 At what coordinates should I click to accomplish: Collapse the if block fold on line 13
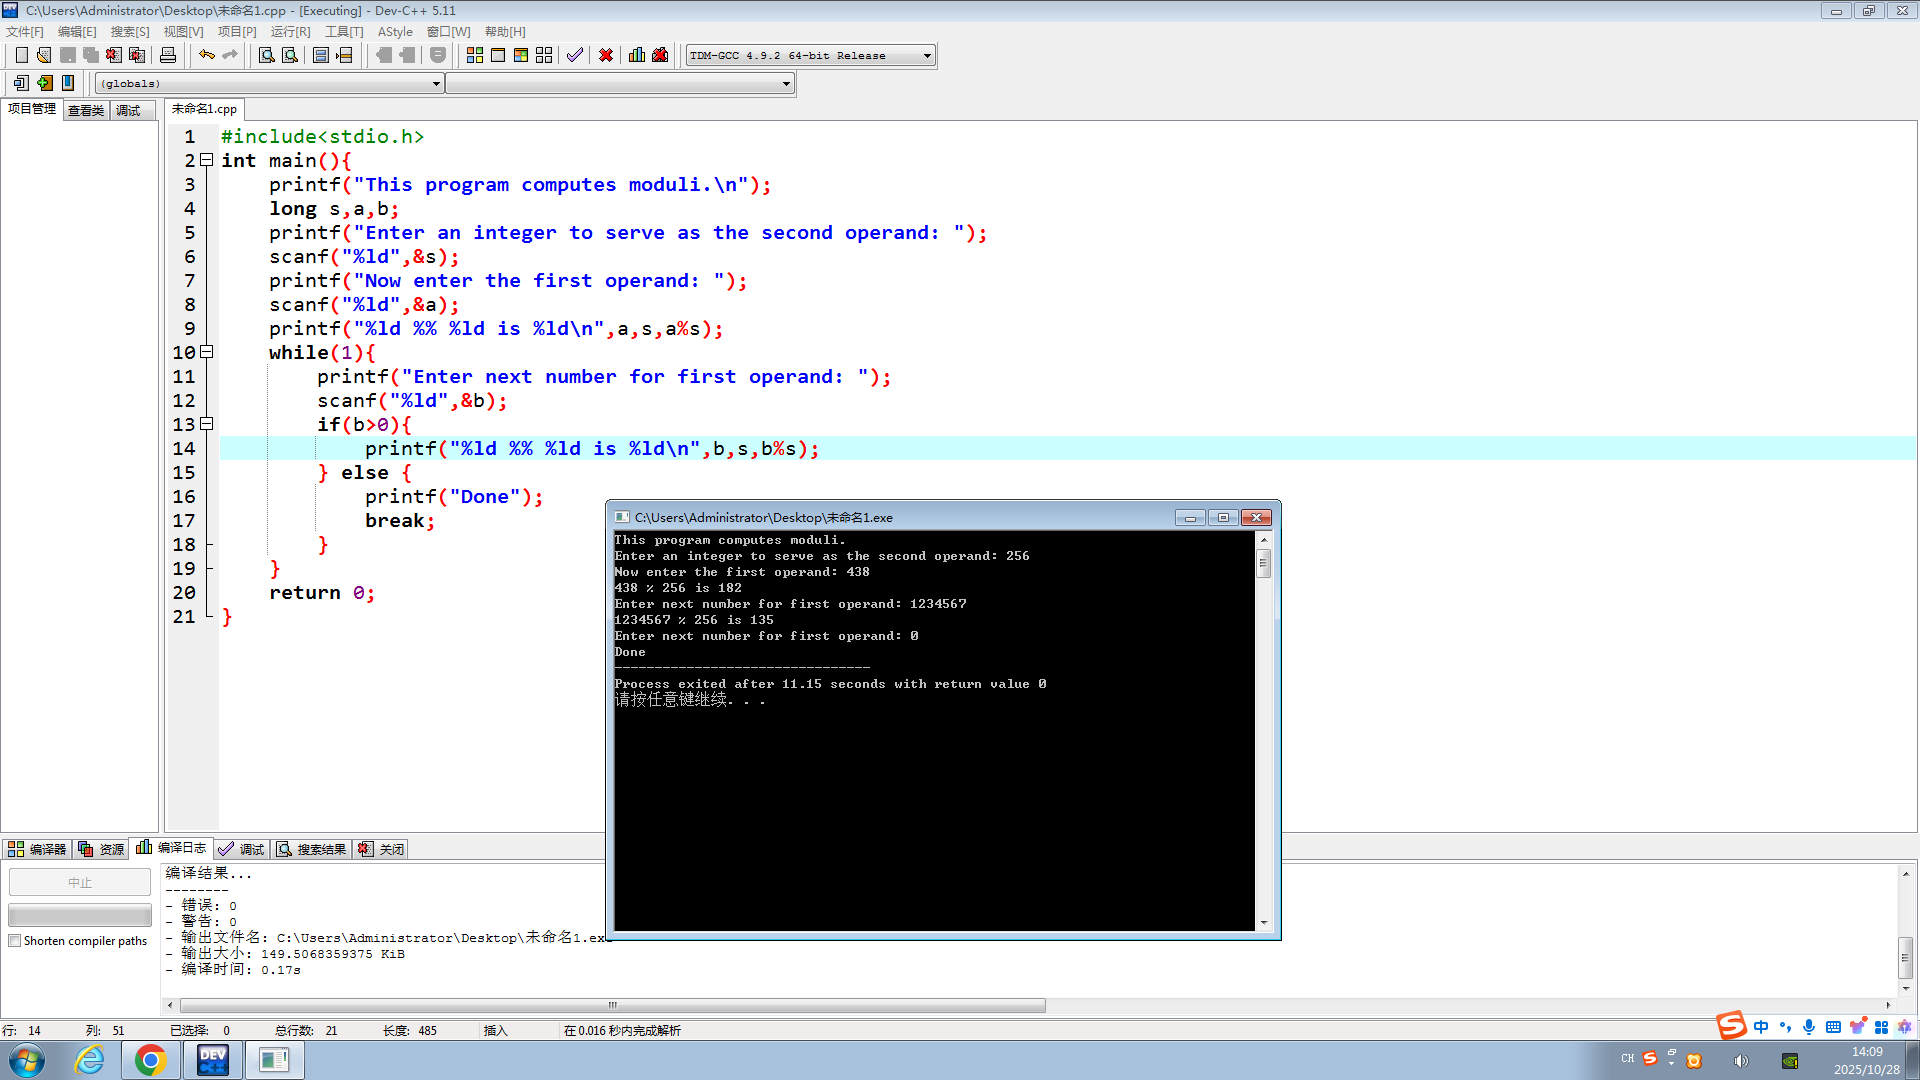(x=207, y=424)
